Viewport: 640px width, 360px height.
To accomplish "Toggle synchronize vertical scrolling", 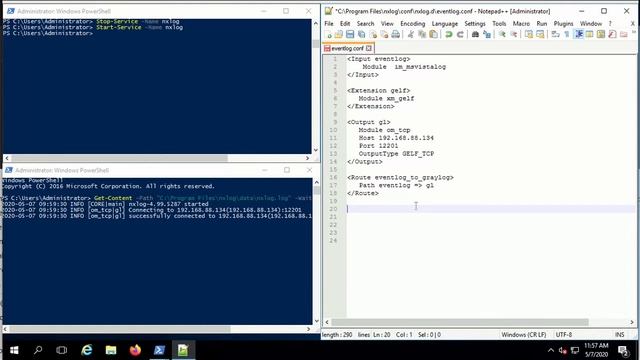I will [529, 35].
